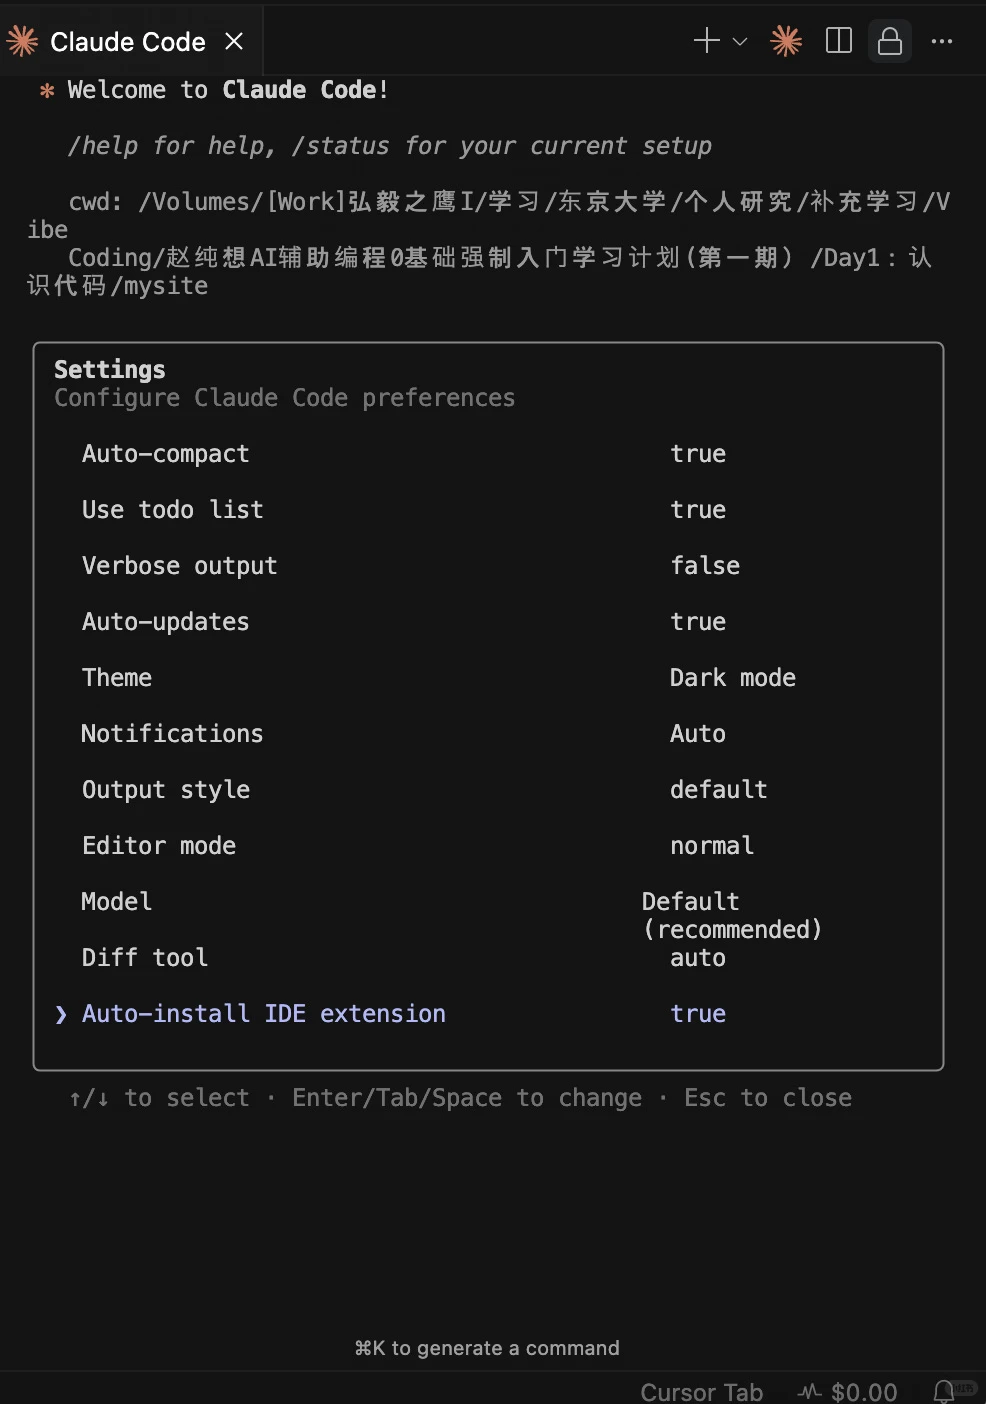Image resolution: width=986 pixels, height=1404 pixels.
Task: Click the Welcome to Claude Code text
Action: (228, 90)
